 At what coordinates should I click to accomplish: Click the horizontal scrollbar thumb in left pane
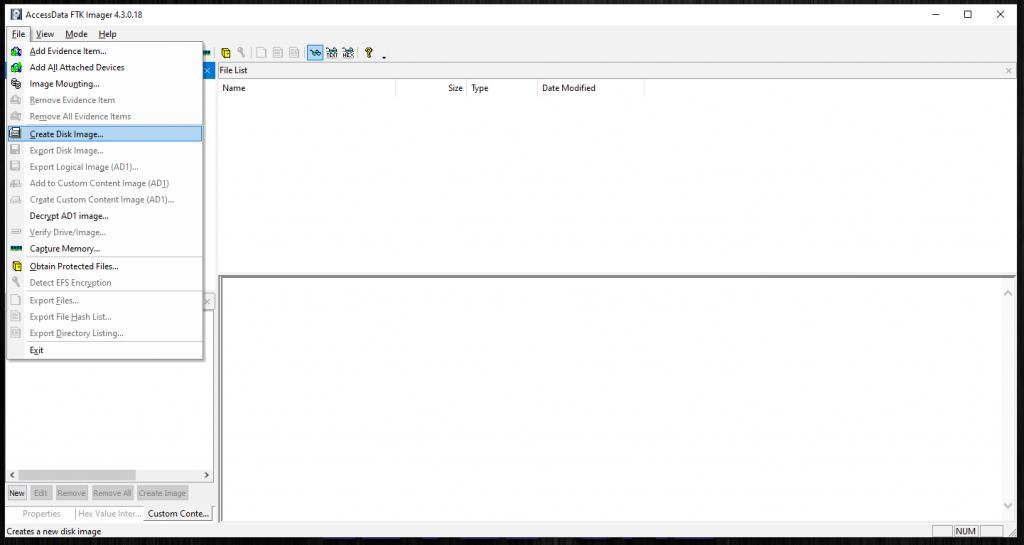[x=76, y=475]
